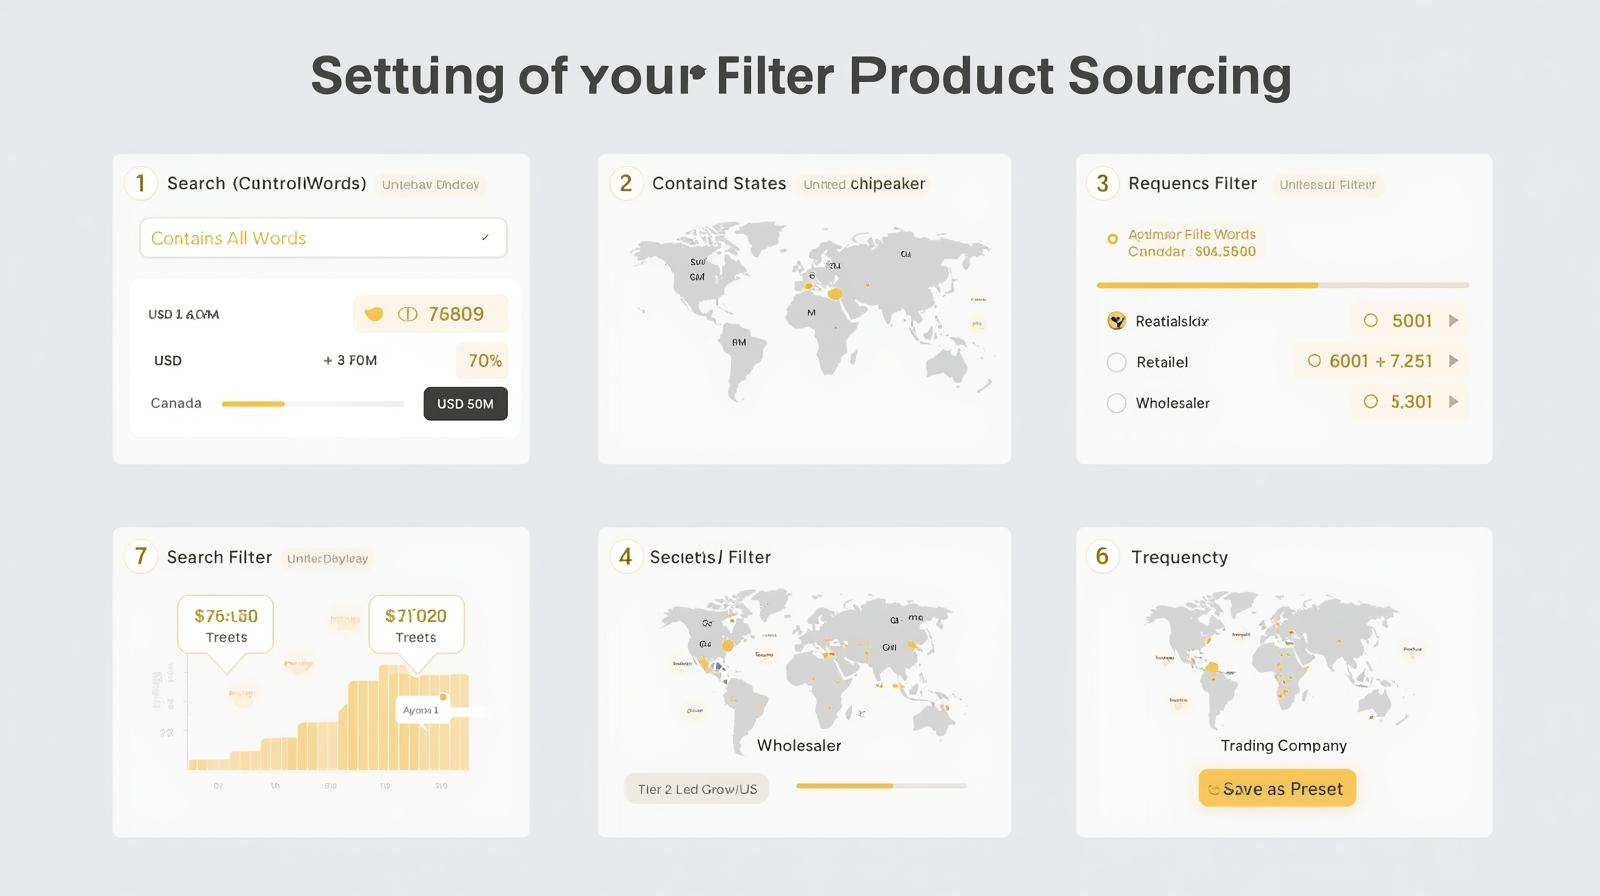The image size is (1600, 896).
Task: Click the step 4 number badge
Action: (x=626, y=557)
